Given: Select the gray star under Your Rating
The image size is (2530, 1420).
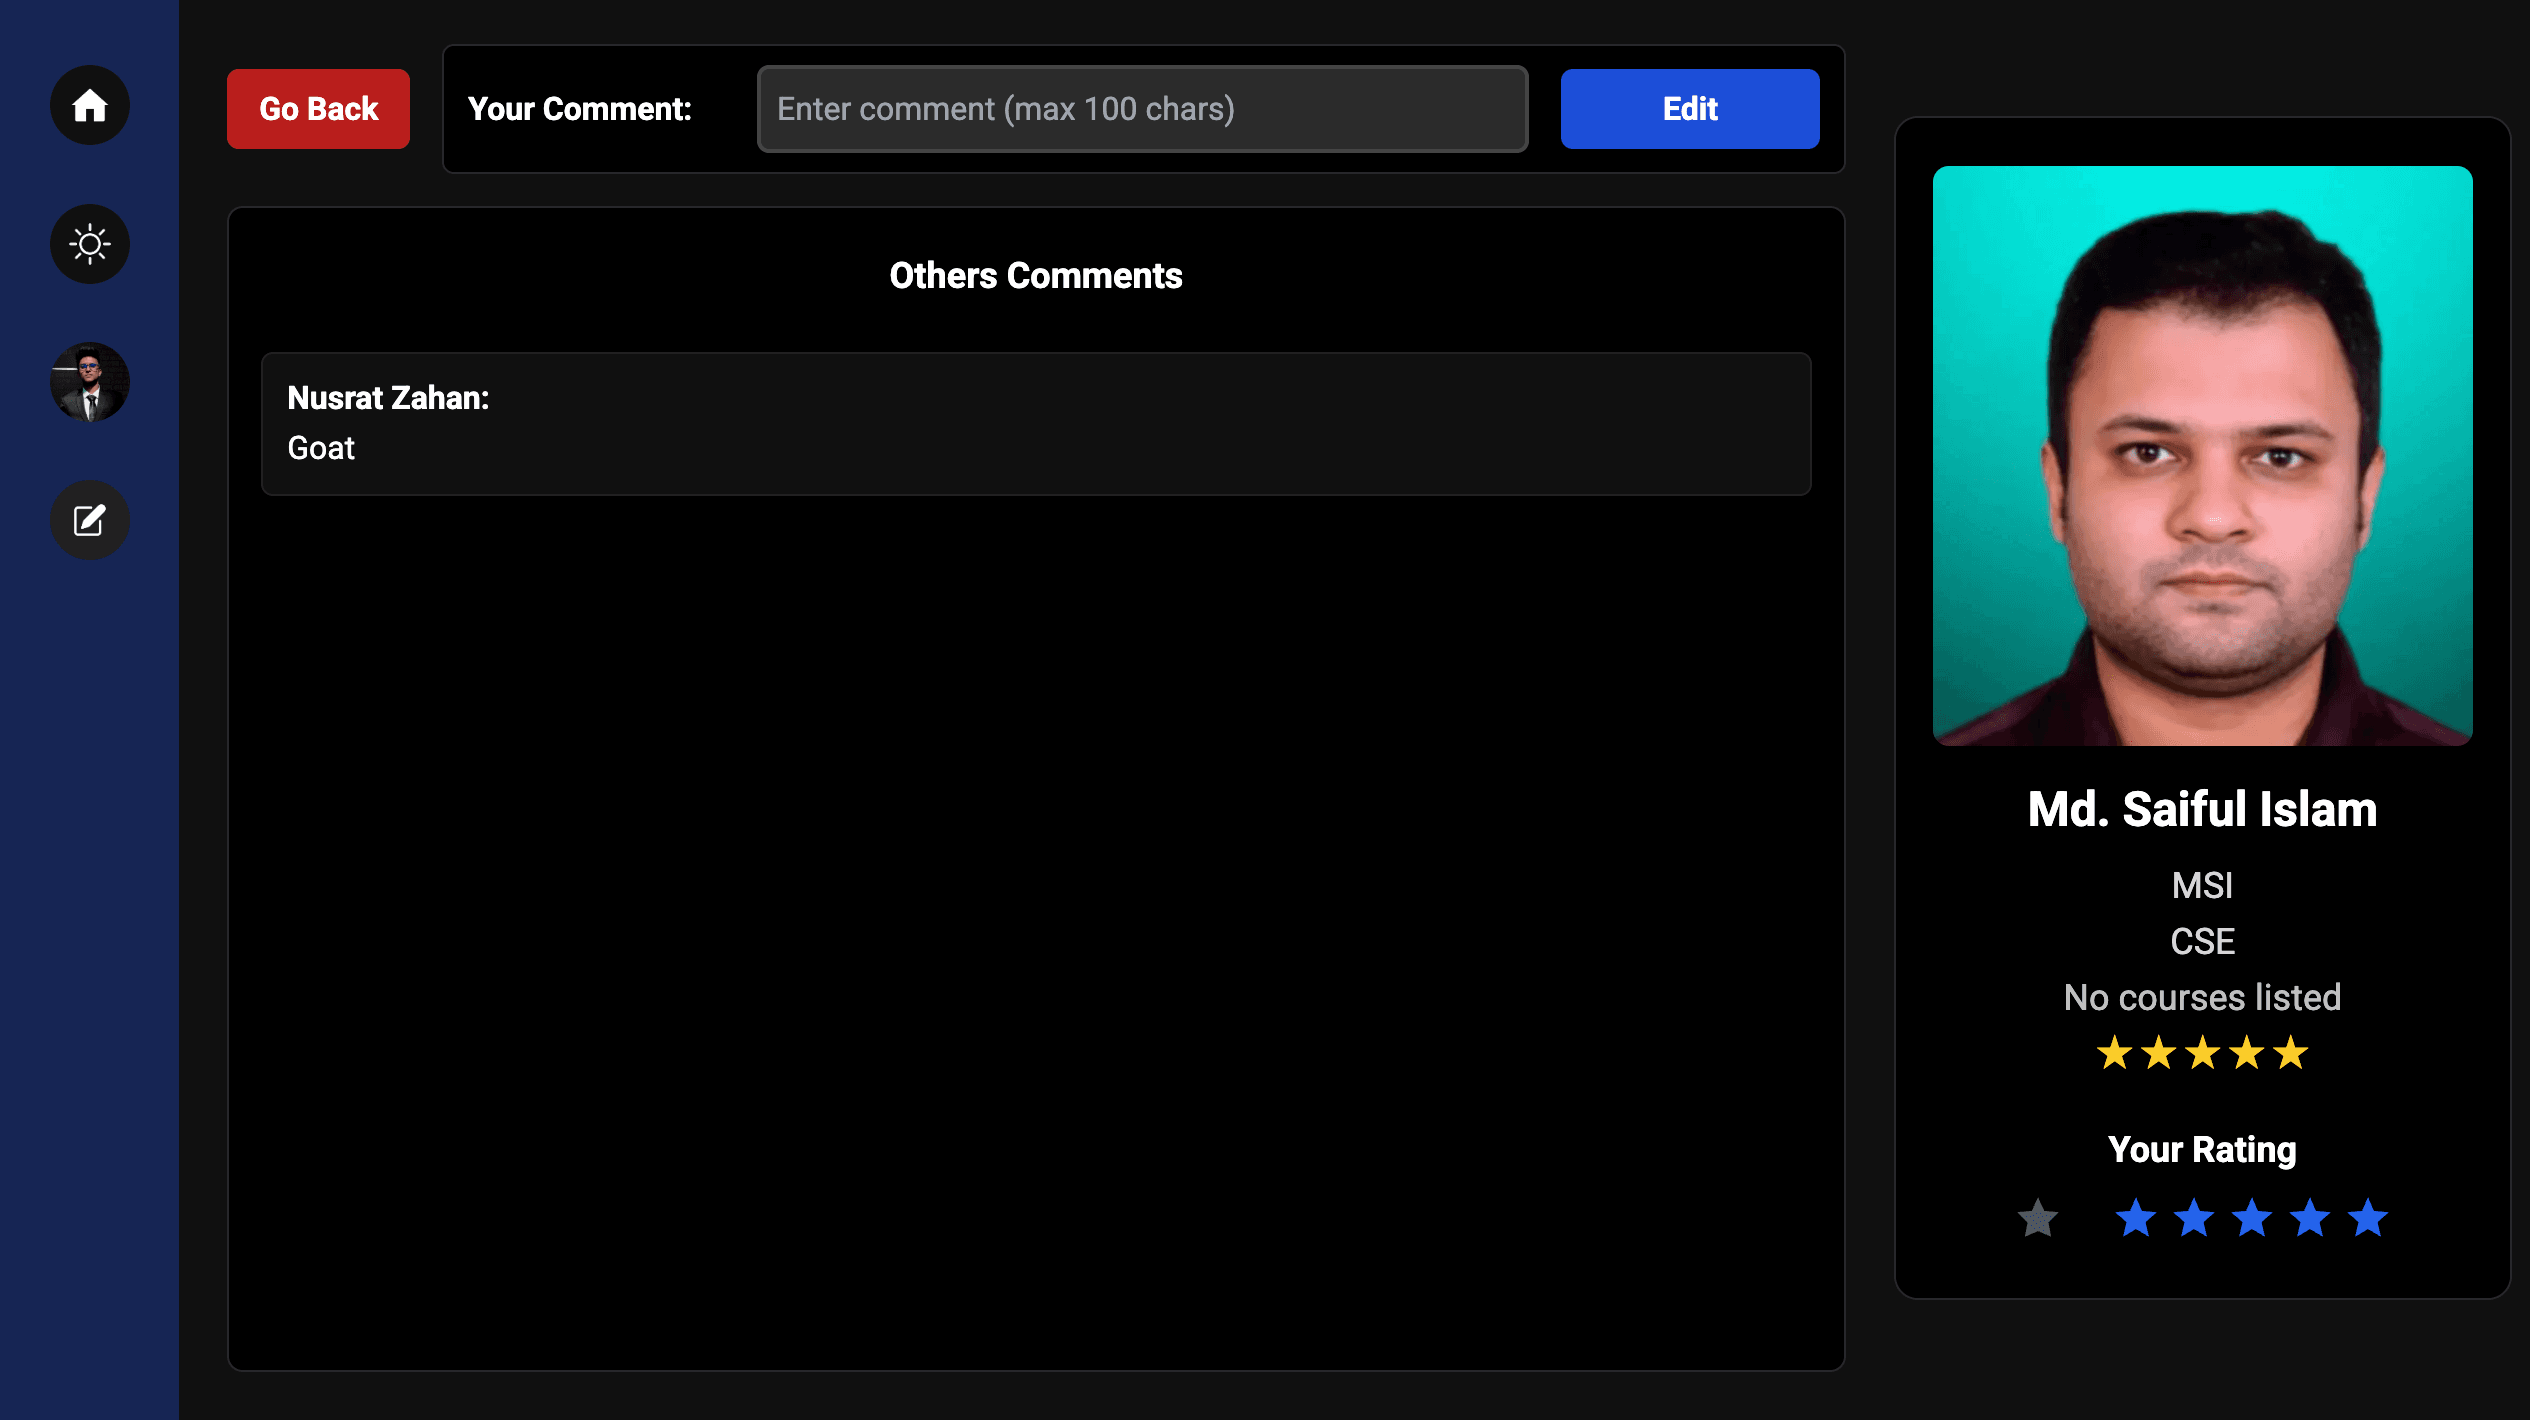Looking at the screenshot, I should coord(2036,1218).
